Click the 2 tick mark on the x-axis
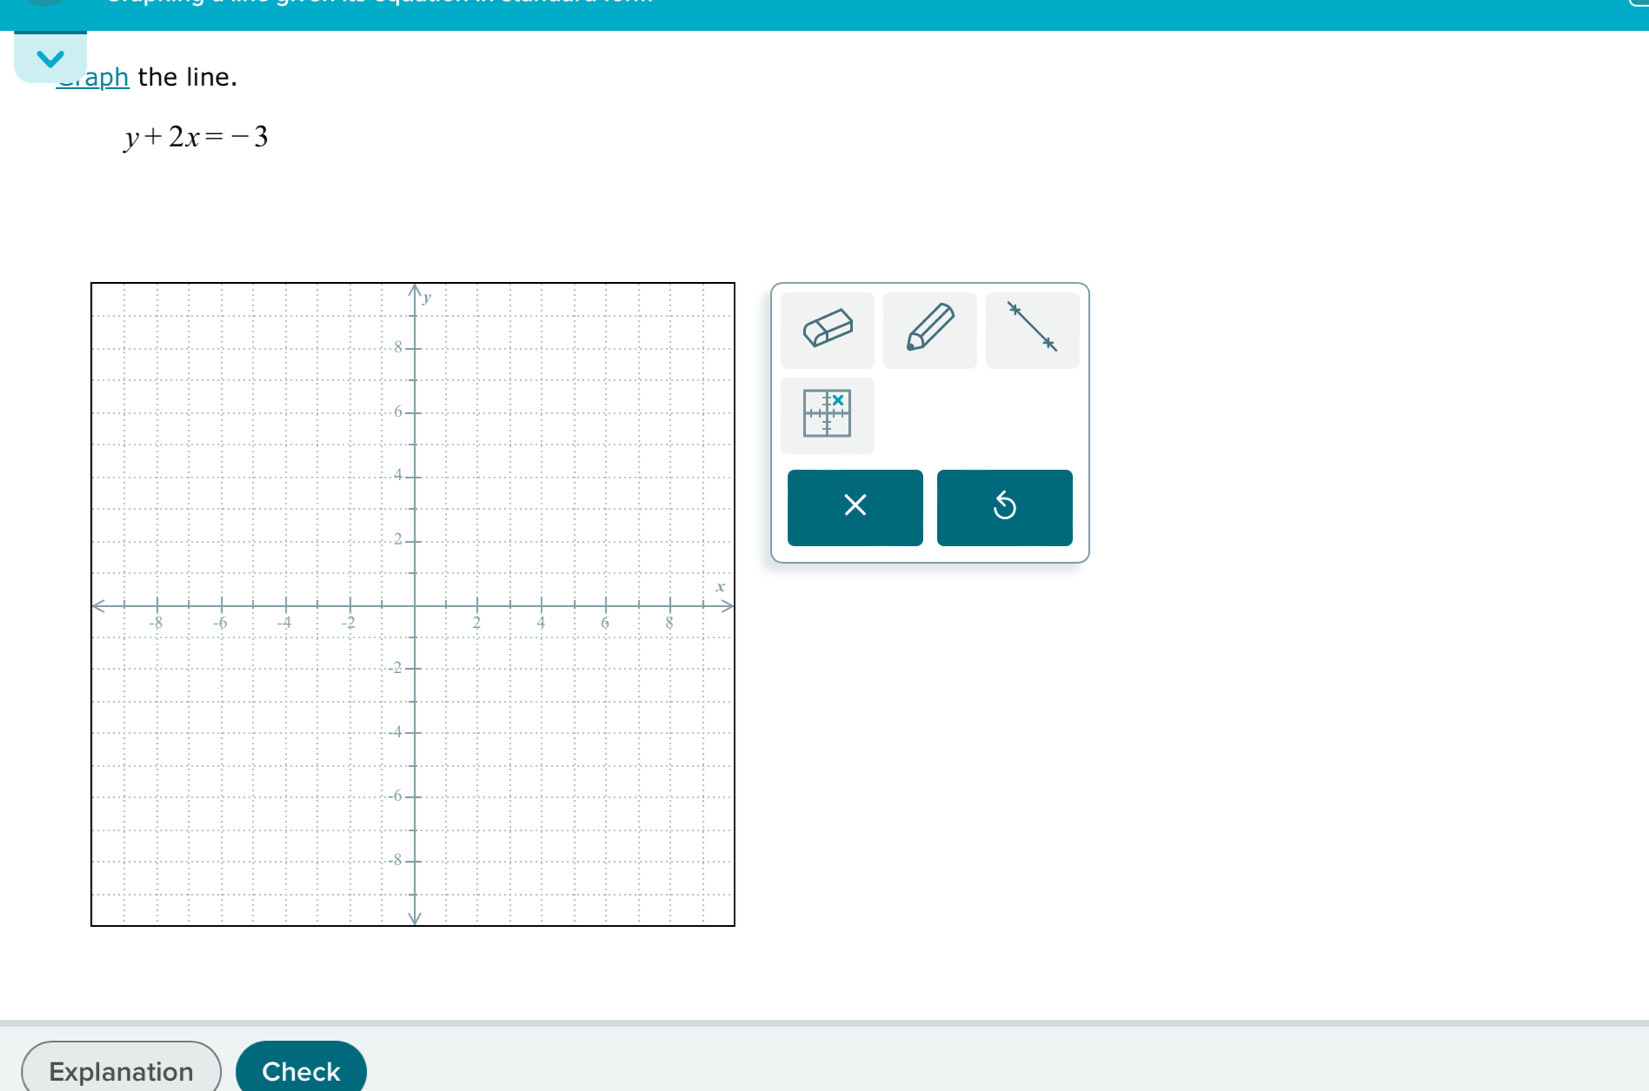 (x=477, y=605)
